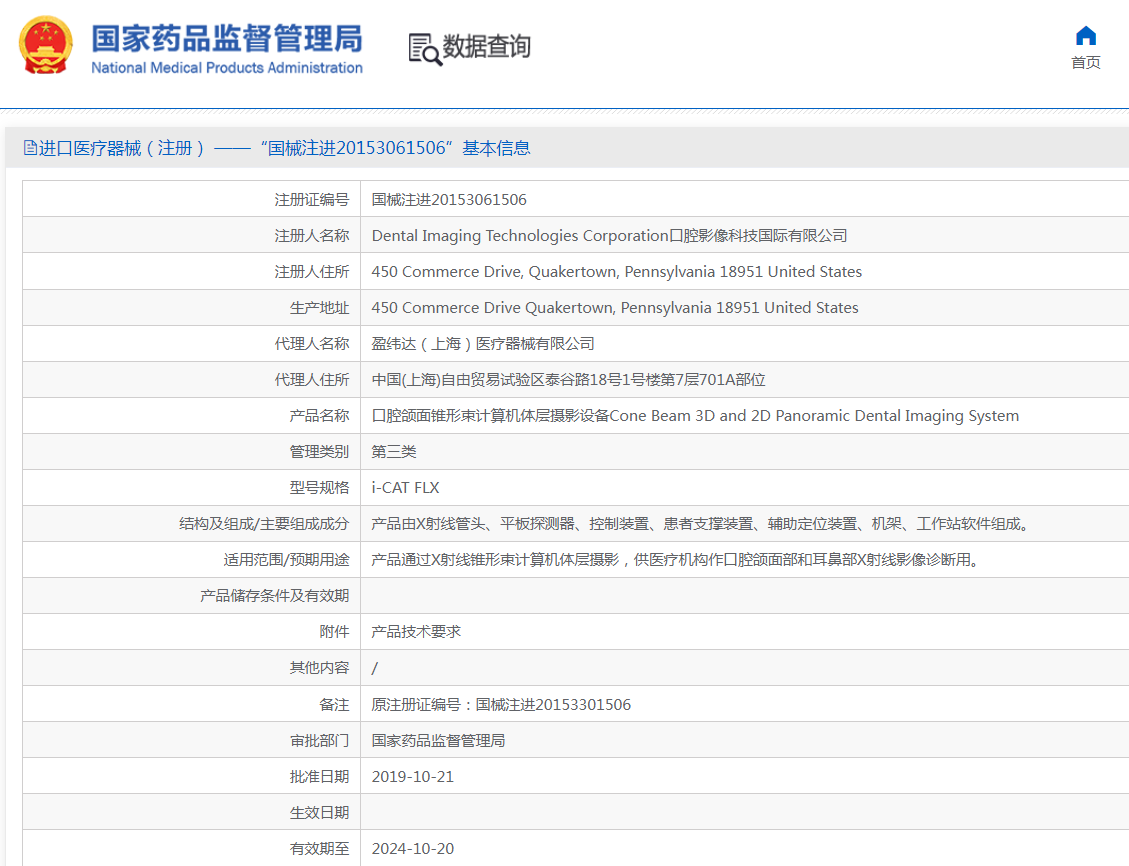The width and height of the screenshot is (1129, 866).
Task: Click the document icon before 进口医疗器械
Action: tap(30, 148)
